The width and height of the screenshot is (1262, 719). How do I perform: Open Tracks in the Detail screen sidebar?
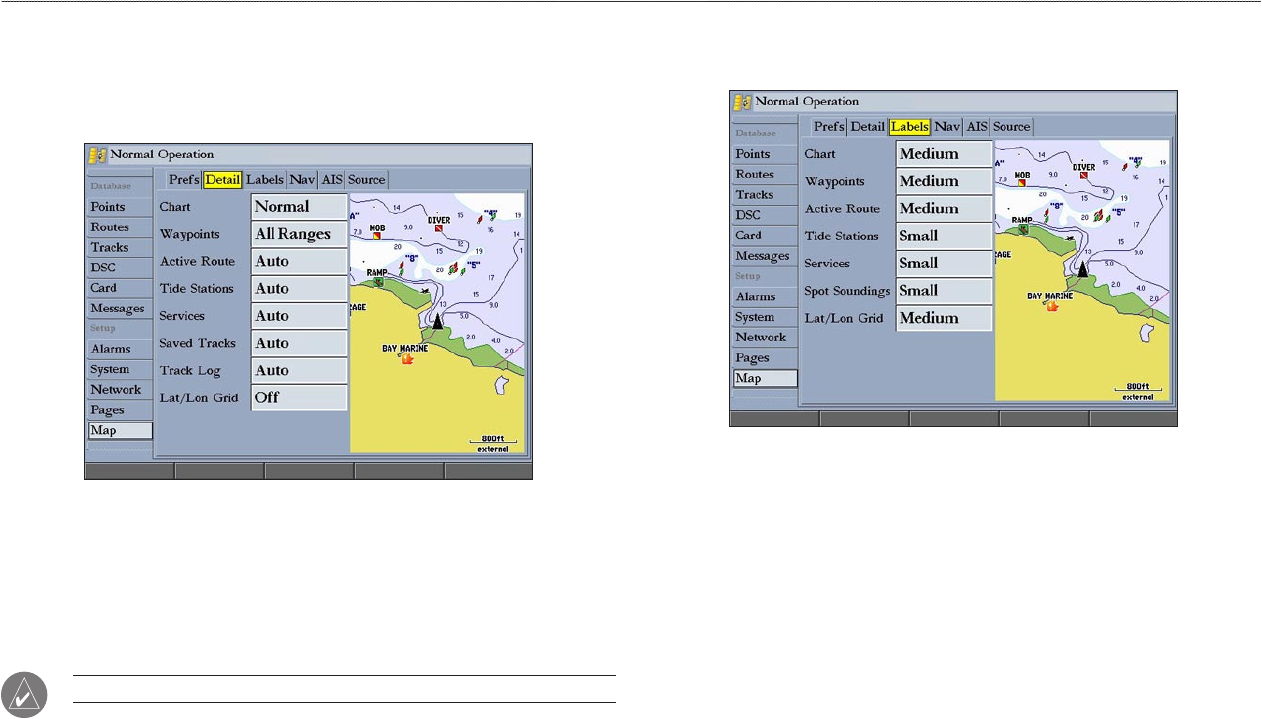[x=120, y=247]
